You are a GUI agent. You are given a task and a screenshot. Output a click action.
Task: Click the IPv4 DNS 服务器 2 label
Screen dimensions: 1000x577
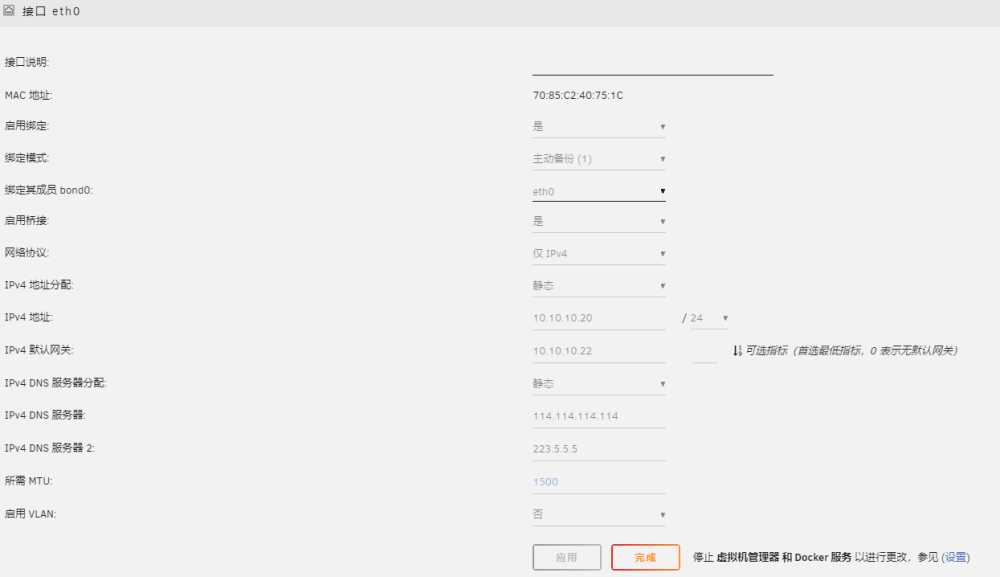[50, 448]
